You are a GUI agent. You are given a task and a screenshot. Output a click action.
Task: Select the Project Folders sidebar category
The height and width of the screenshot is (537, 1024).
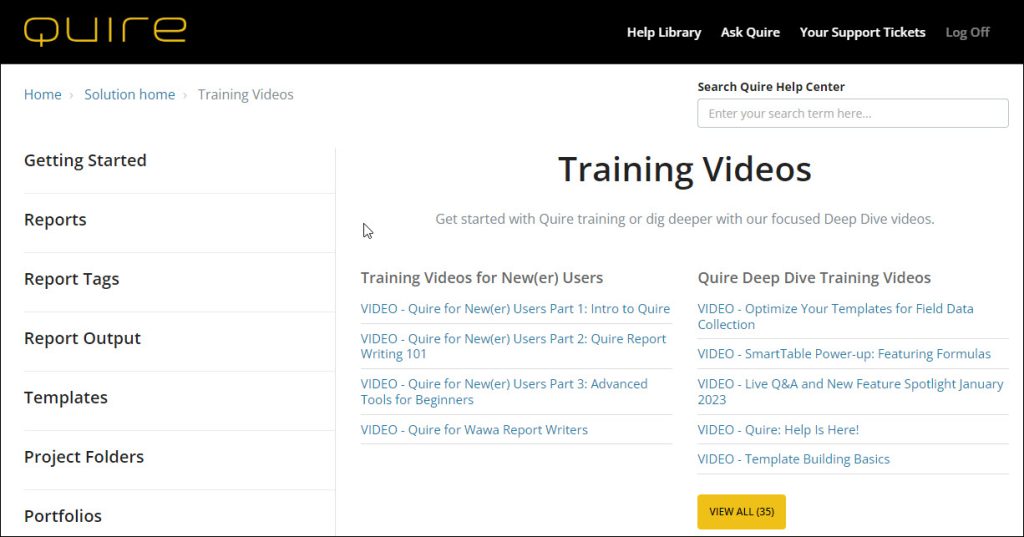[x=84, y=457]
